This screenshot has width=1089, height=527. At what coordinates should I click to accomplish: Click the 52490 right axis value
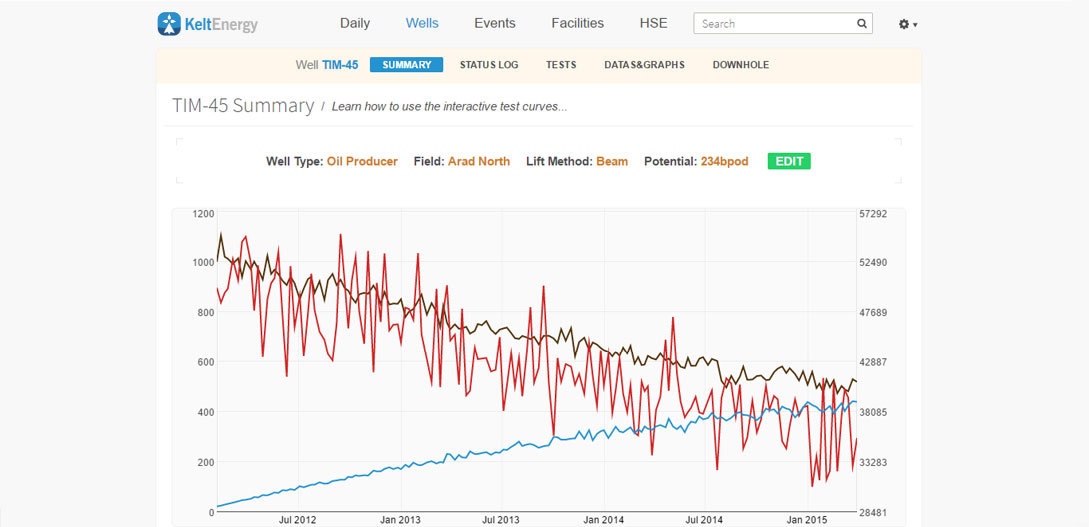pyautogui.click(x=873, y=262)
